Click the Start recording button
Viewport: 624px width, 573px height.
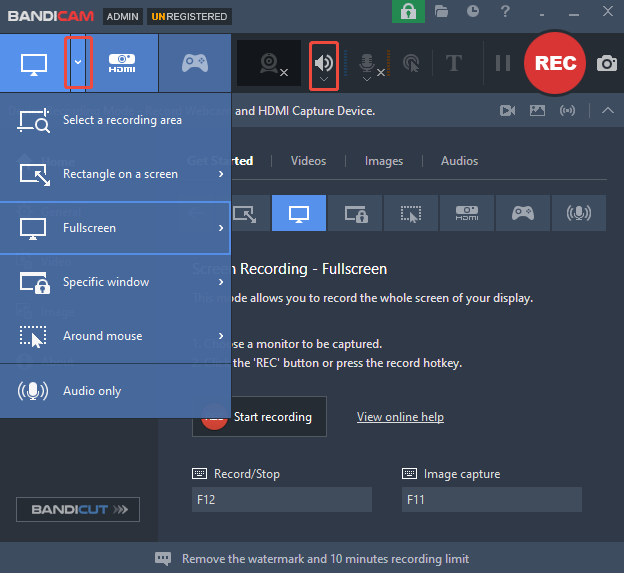pos(259,417)
